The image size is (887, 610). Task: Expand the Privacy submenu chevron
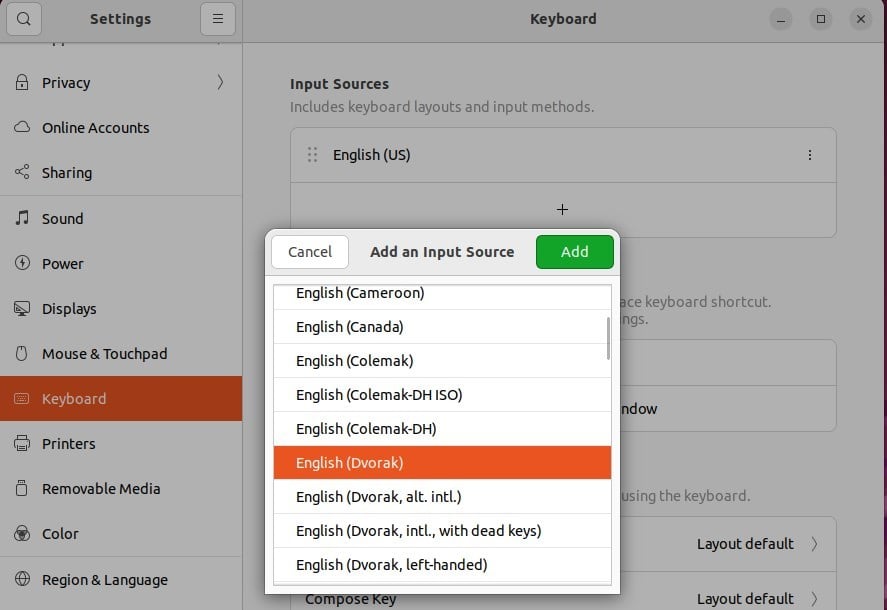[x=220, y=83]
